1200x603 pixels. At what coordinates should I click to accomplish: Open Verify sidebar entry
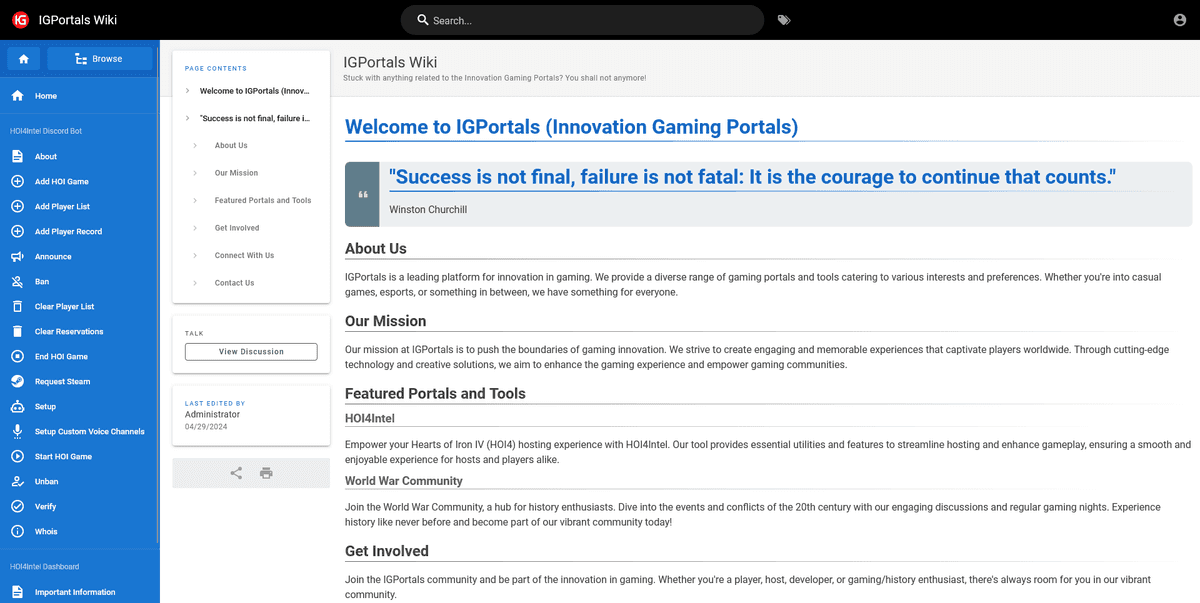coord(79,506)
